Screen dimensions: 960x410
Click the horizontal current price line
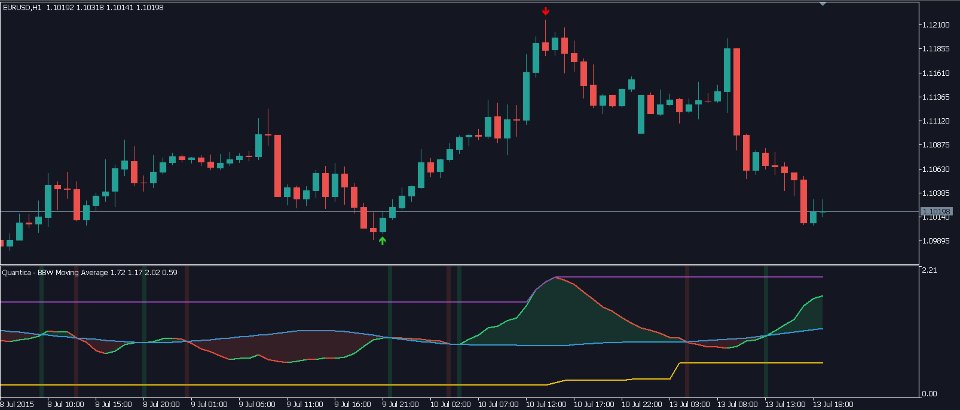click(459, 212)
